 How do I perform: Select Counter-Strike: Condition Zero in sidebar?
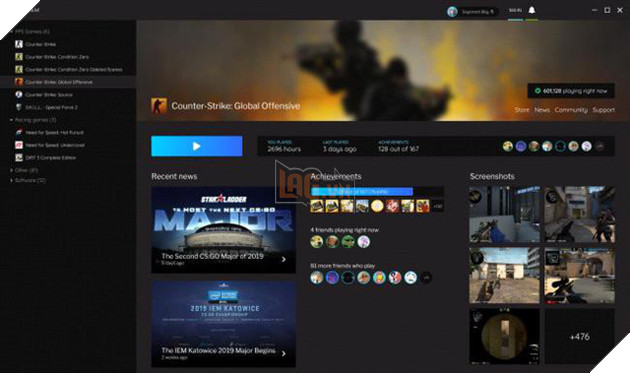[x=57, y=57]
